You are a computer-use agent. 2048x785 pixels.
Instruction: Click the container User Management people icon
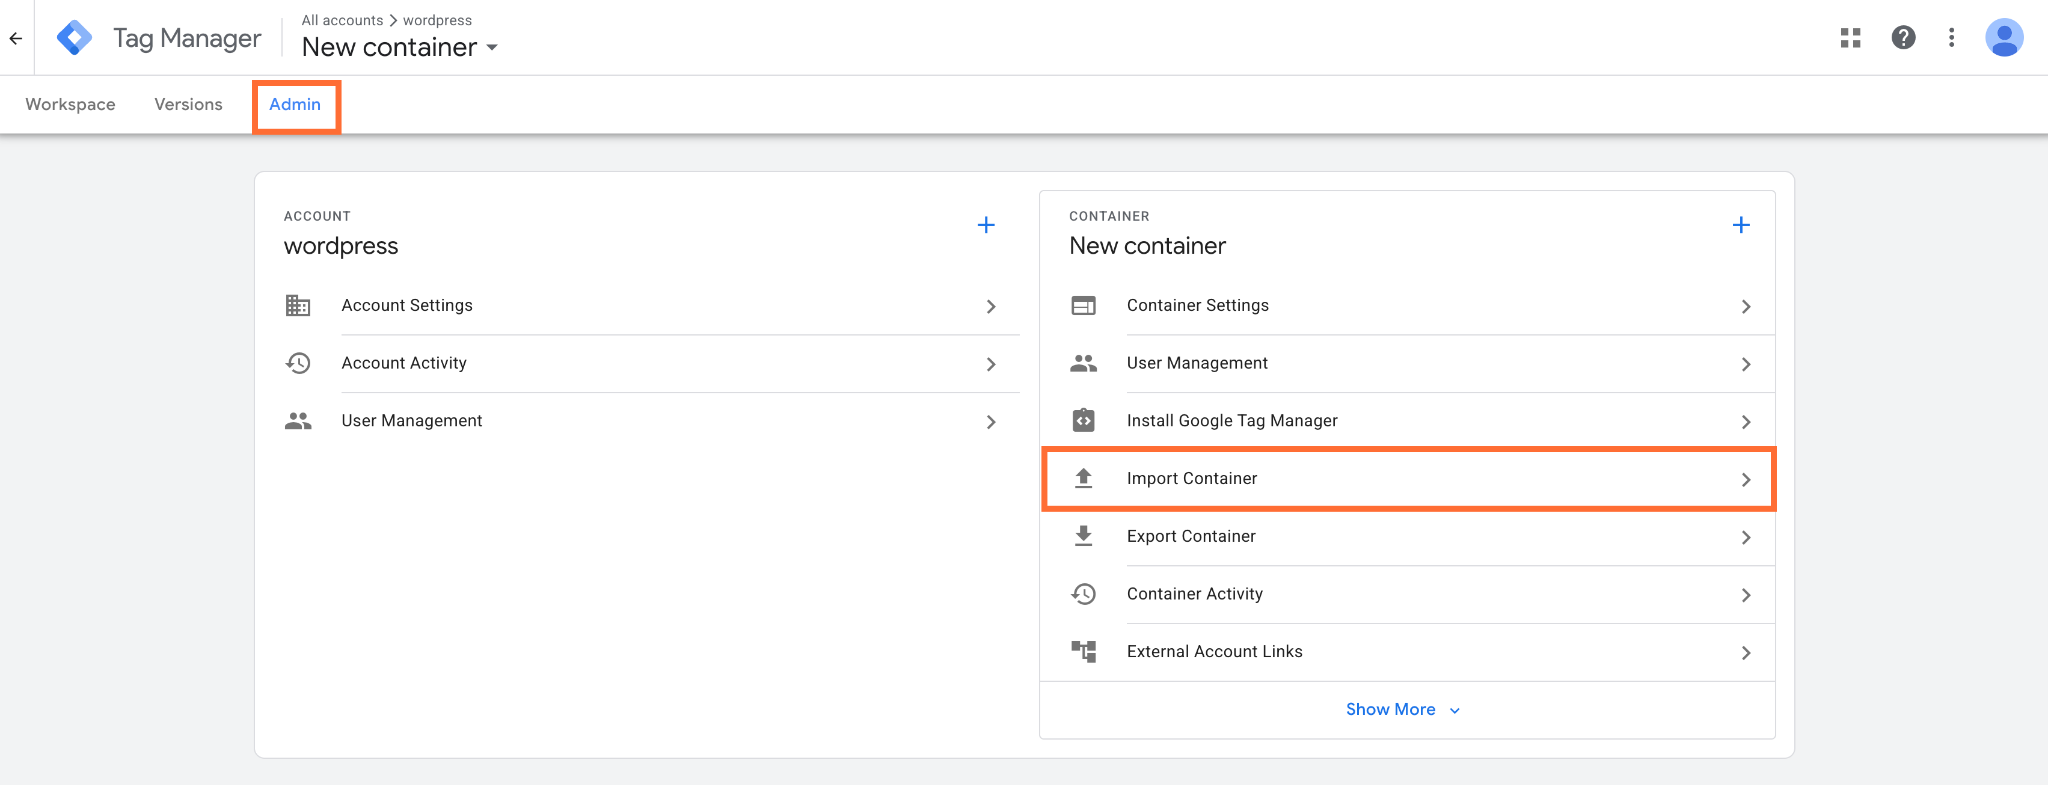(1083, 363)
